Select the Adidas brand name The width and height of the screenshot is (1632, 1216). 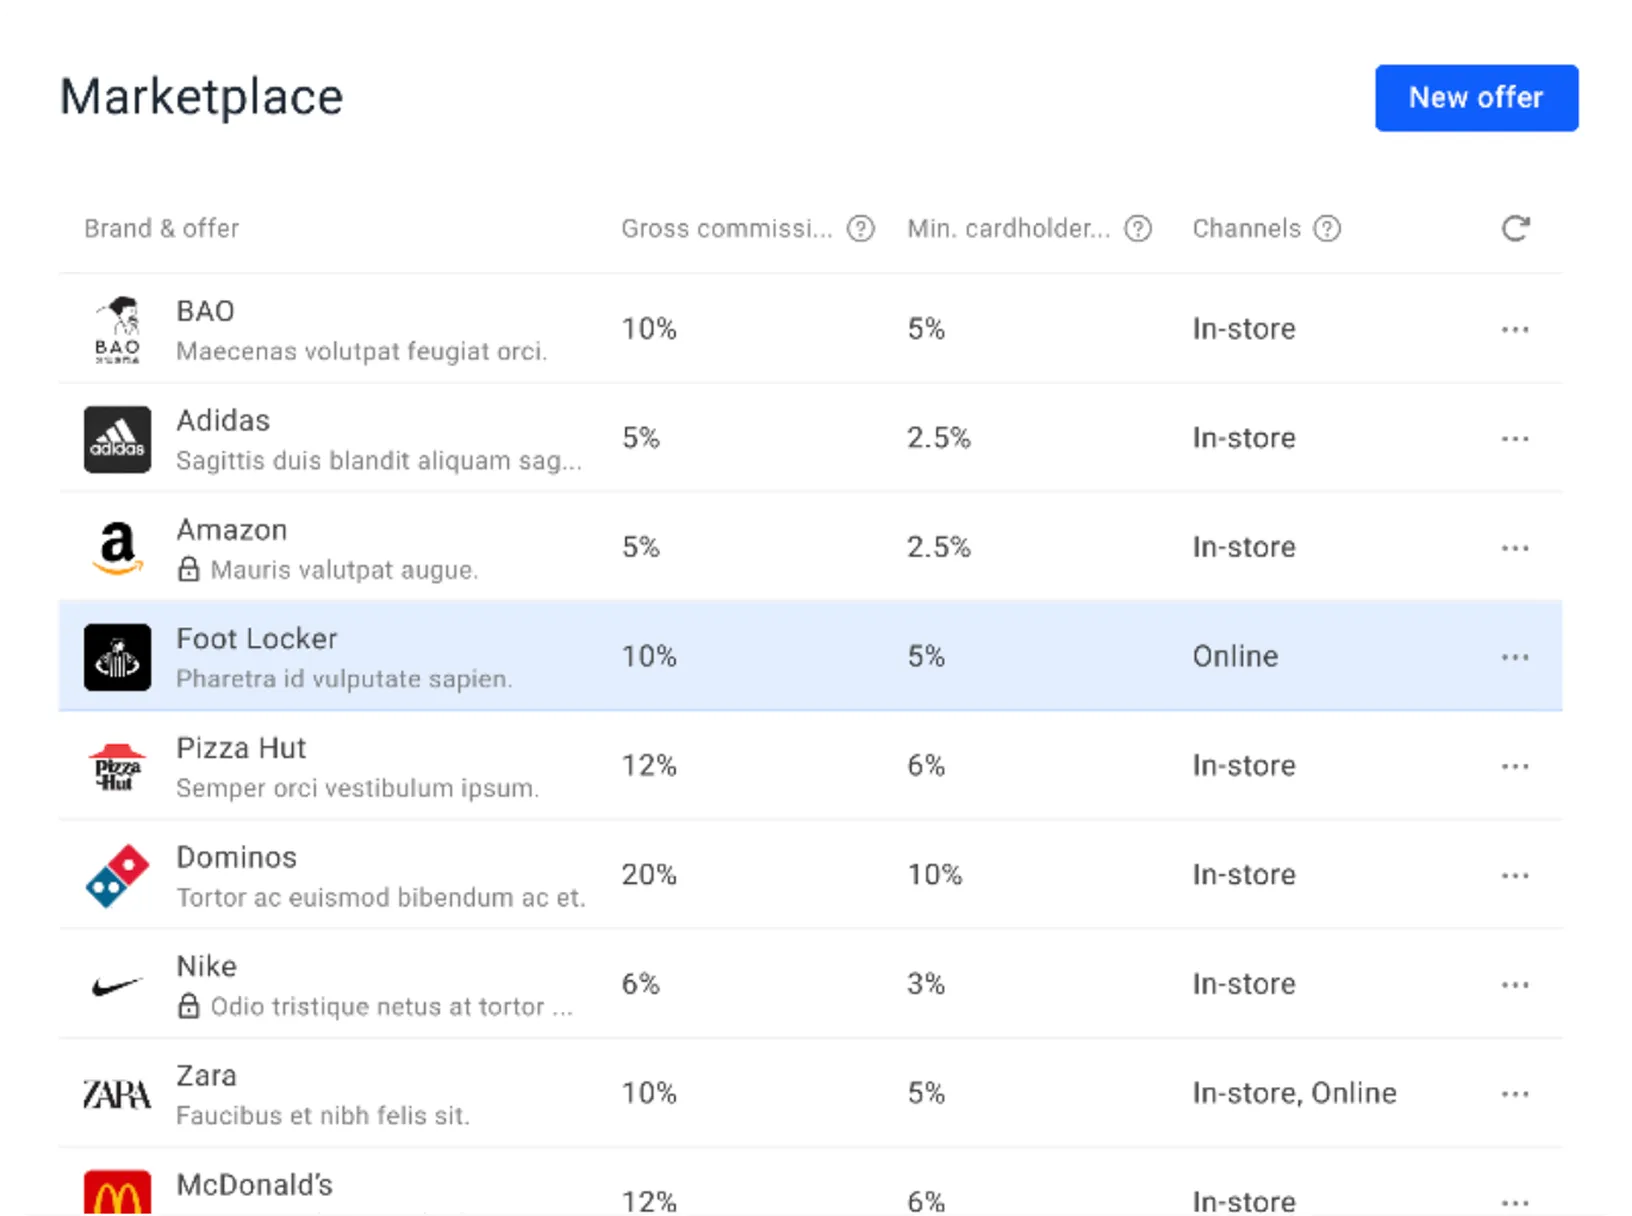(x=223, y=420)
